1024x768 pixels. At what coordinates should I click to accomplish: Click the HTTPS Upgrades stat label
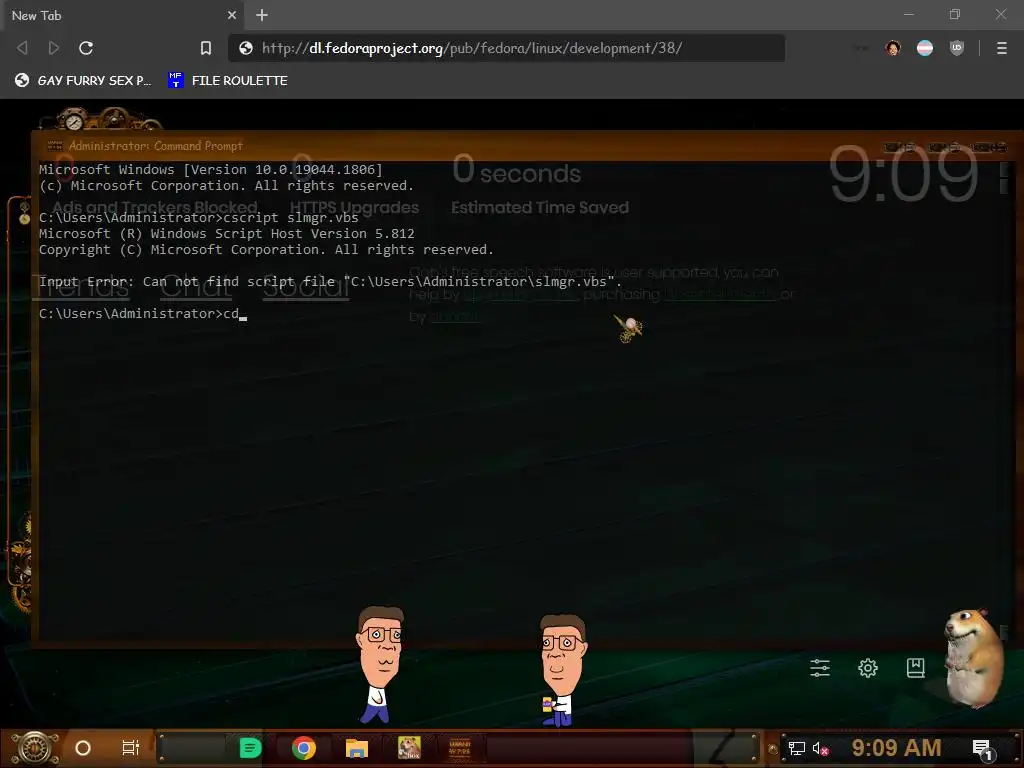pyautogui.click(x=355, y=208)
